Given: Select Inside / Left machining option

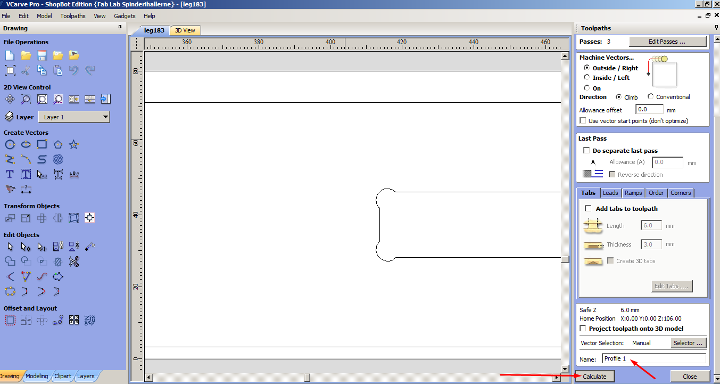Looking at the screenshot, I should pos(586,78).
